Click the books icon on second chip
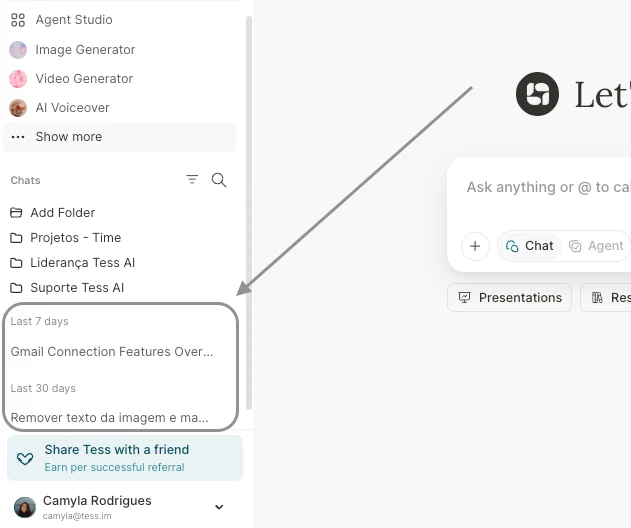631x528 pixels. tap(597, 297)
